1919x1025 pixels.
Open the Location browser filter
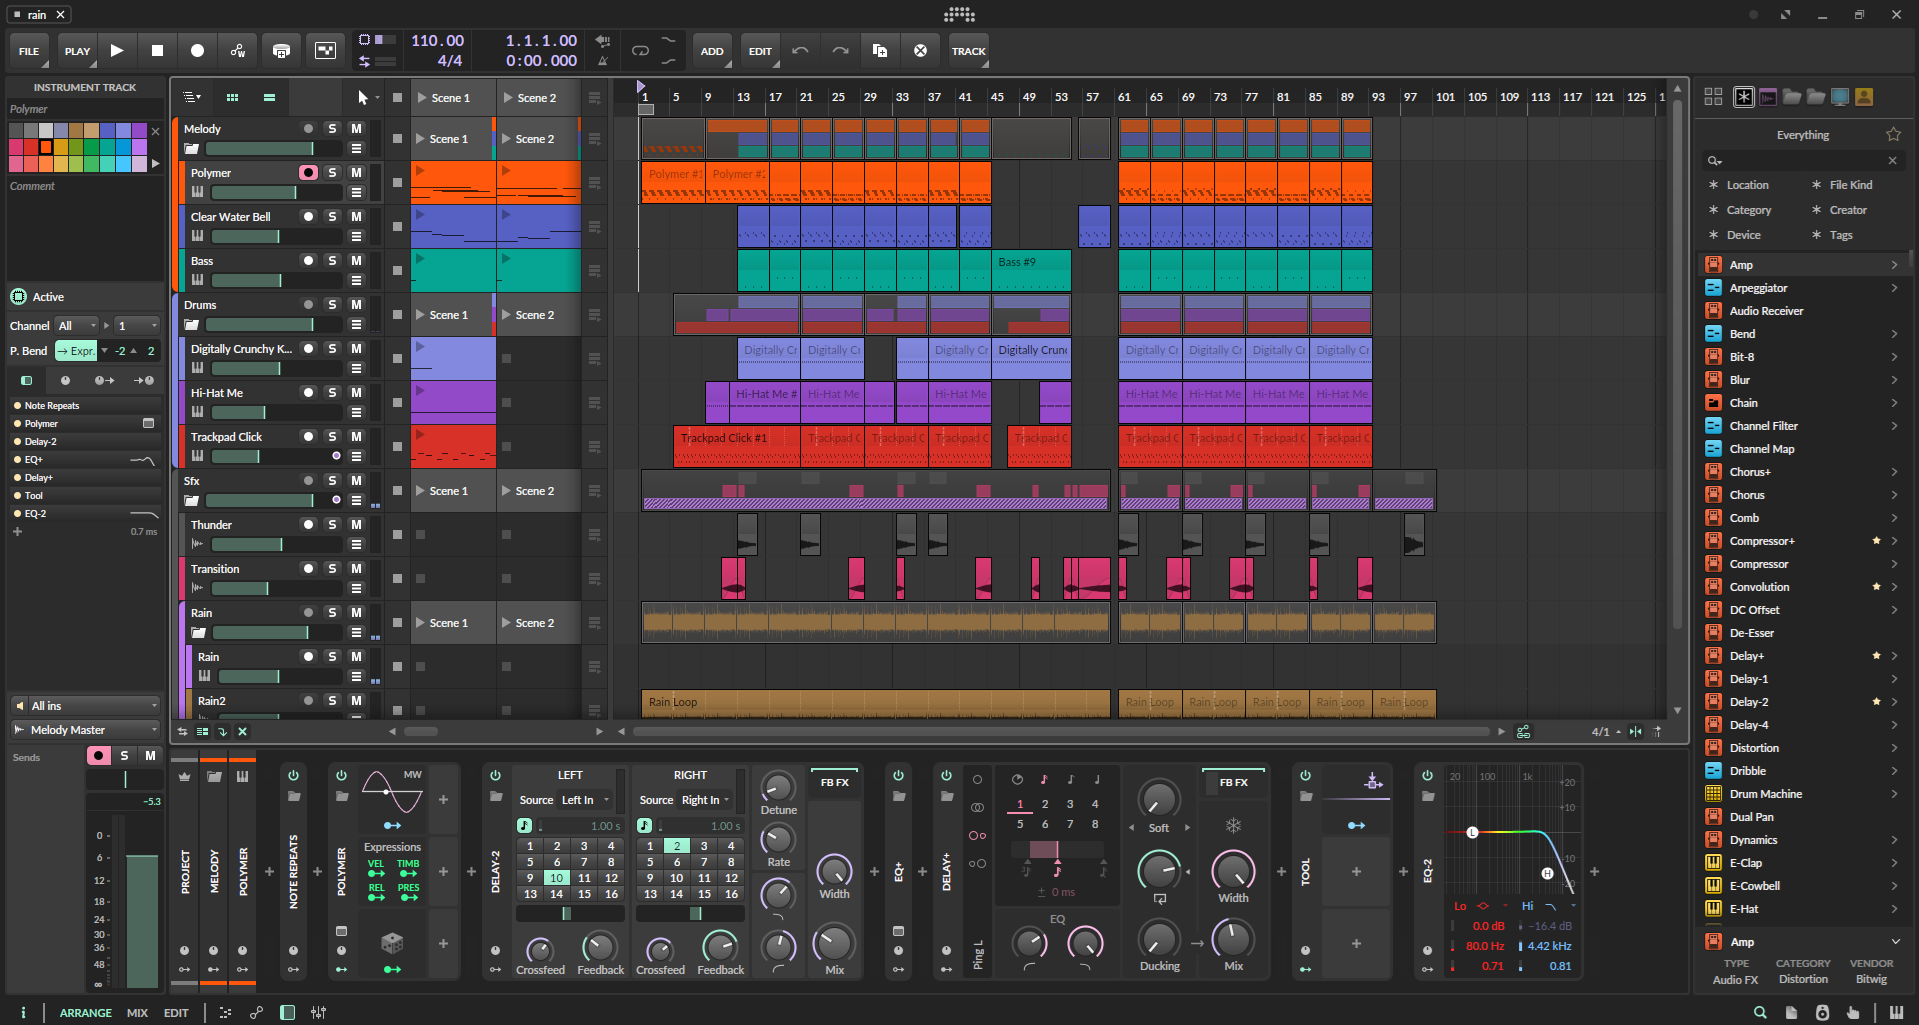tap(1746, 184)
